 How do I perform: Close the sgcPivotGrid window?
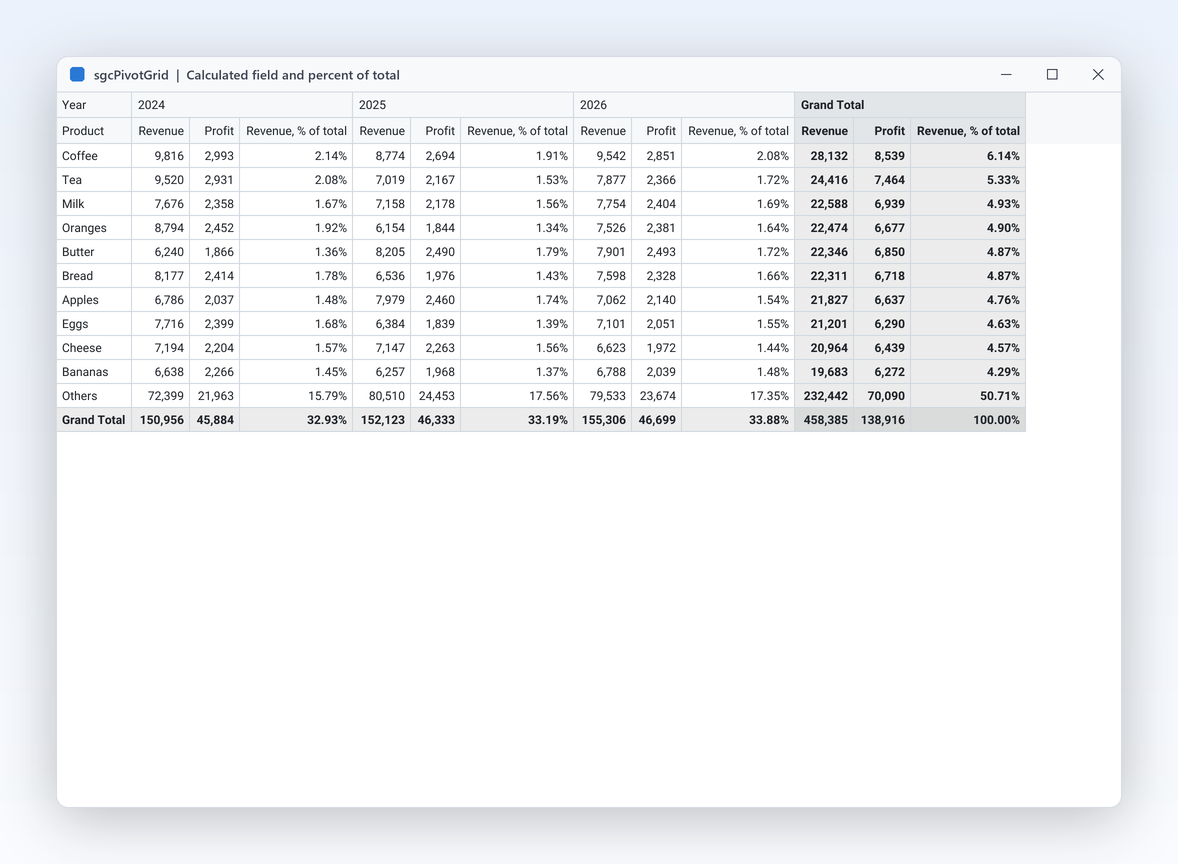point(1098,74)
